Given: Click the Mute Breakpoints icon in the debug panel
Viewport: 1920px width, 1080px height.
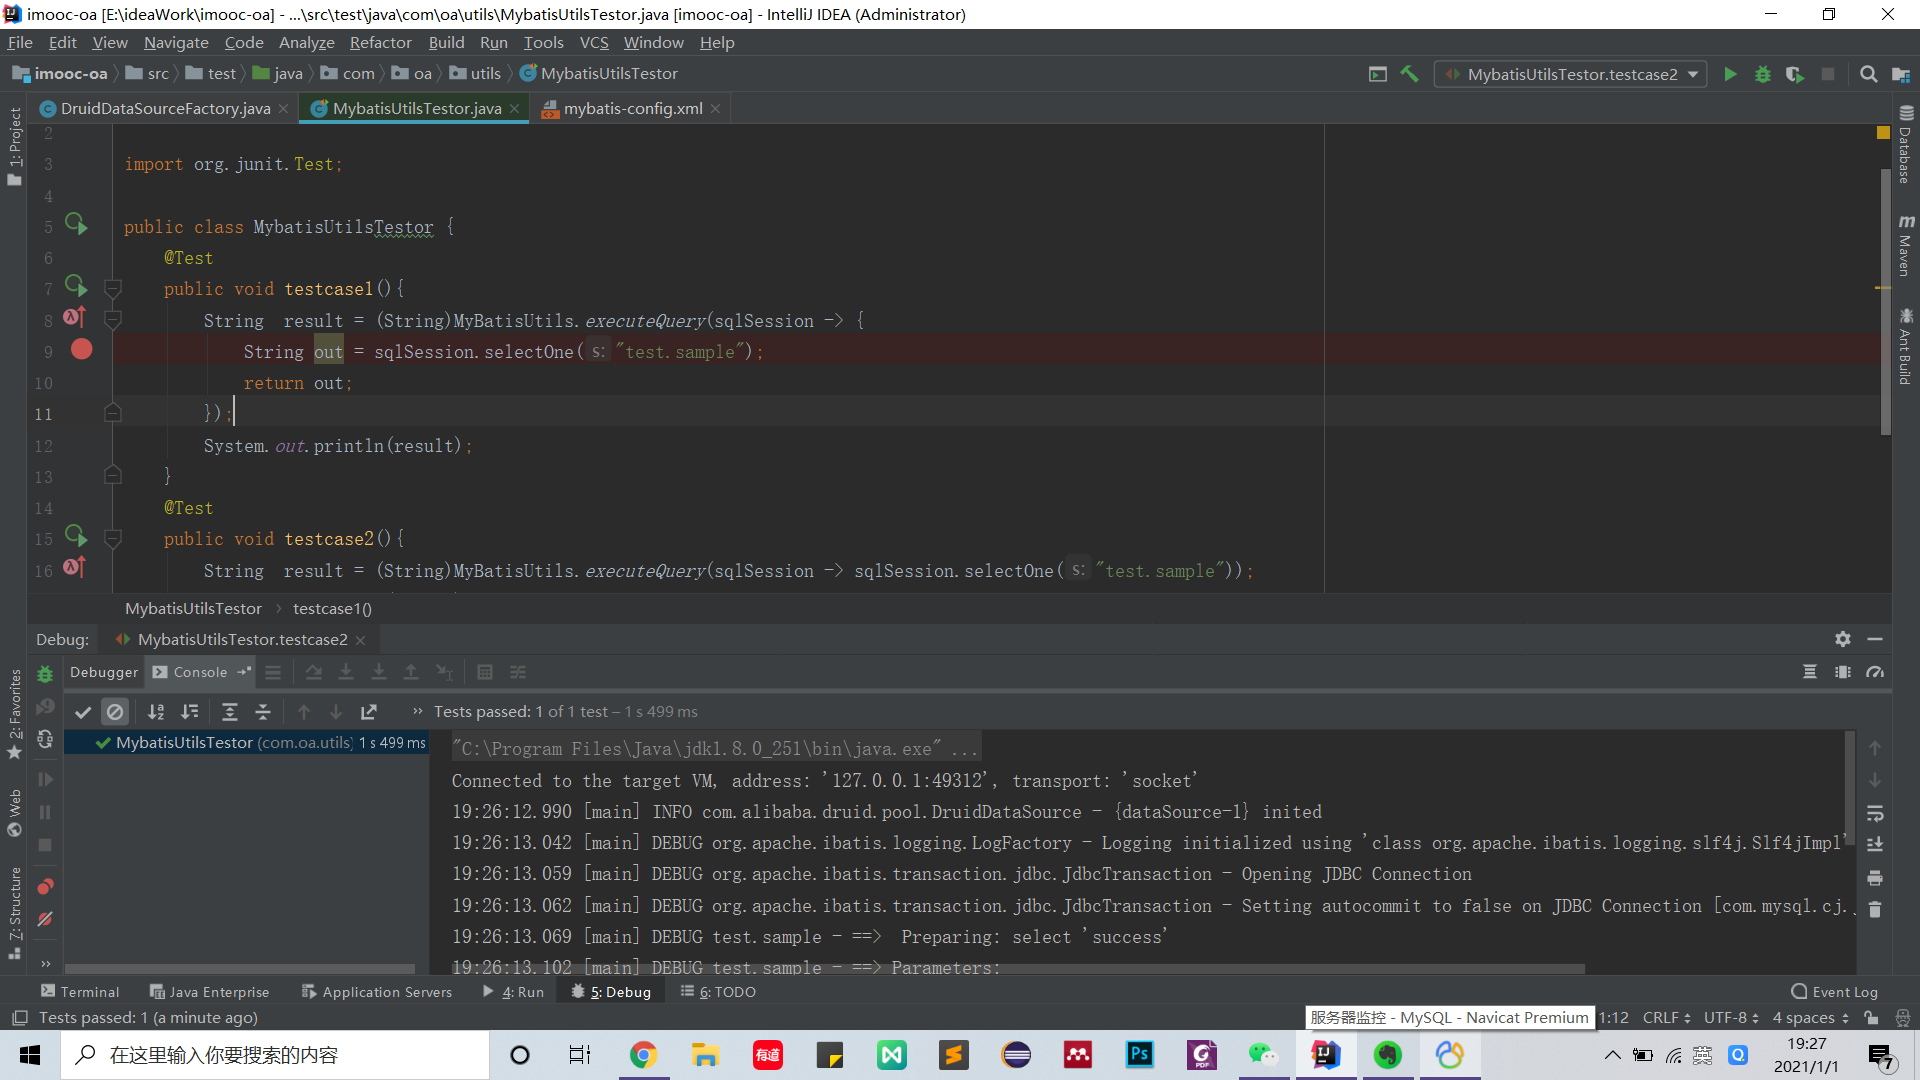Looking at the screenshot, I should [x=45, y=920].
